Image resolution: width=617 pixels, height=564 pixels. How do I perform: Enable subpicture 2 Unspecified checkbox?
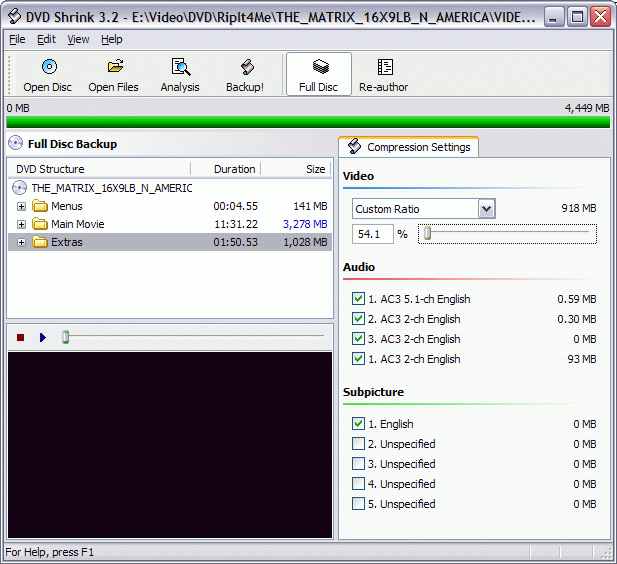tap(359, 444)
